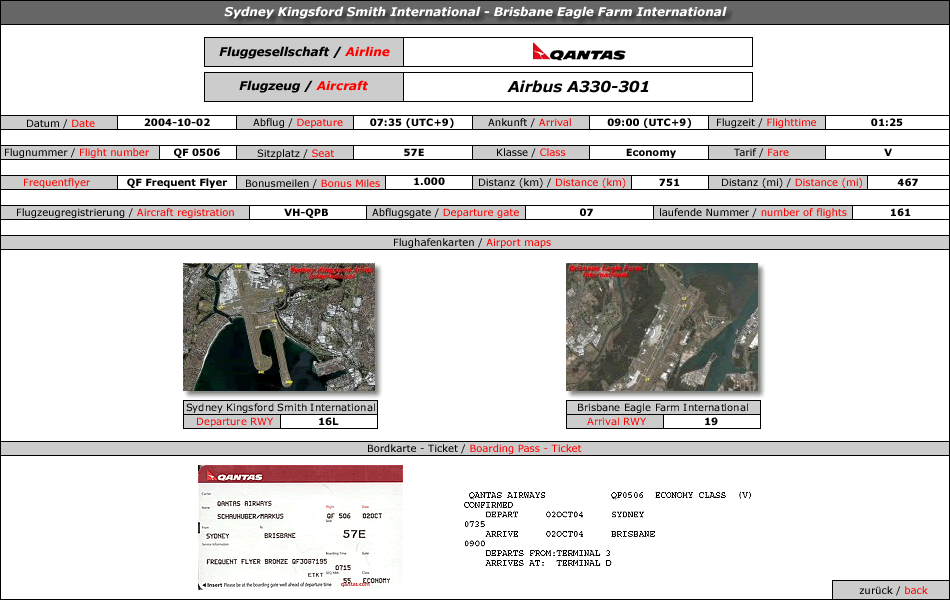This screenshot has width=950, height=600.
Task: Click the Airbus A330-301 aircraft name
Action: (578, 87)
